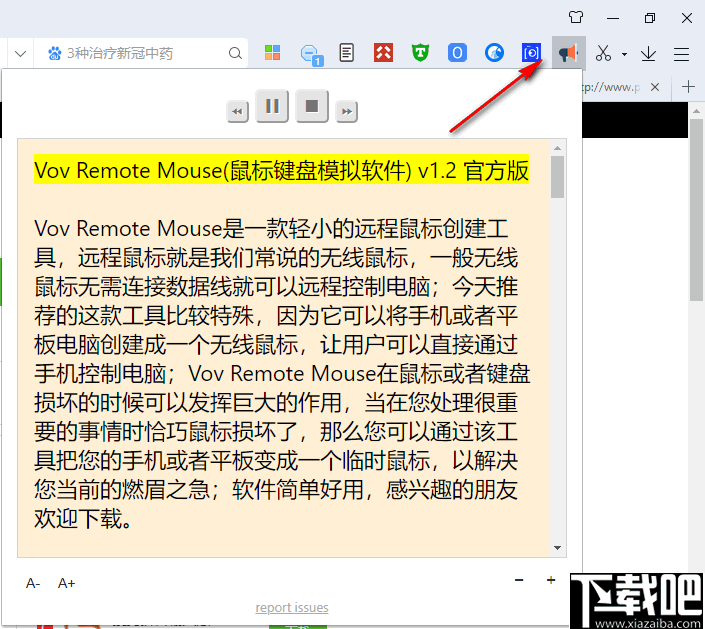705x629 pixels.
Task: Click the text panel scroll down arrow
Action: point(558,548)
